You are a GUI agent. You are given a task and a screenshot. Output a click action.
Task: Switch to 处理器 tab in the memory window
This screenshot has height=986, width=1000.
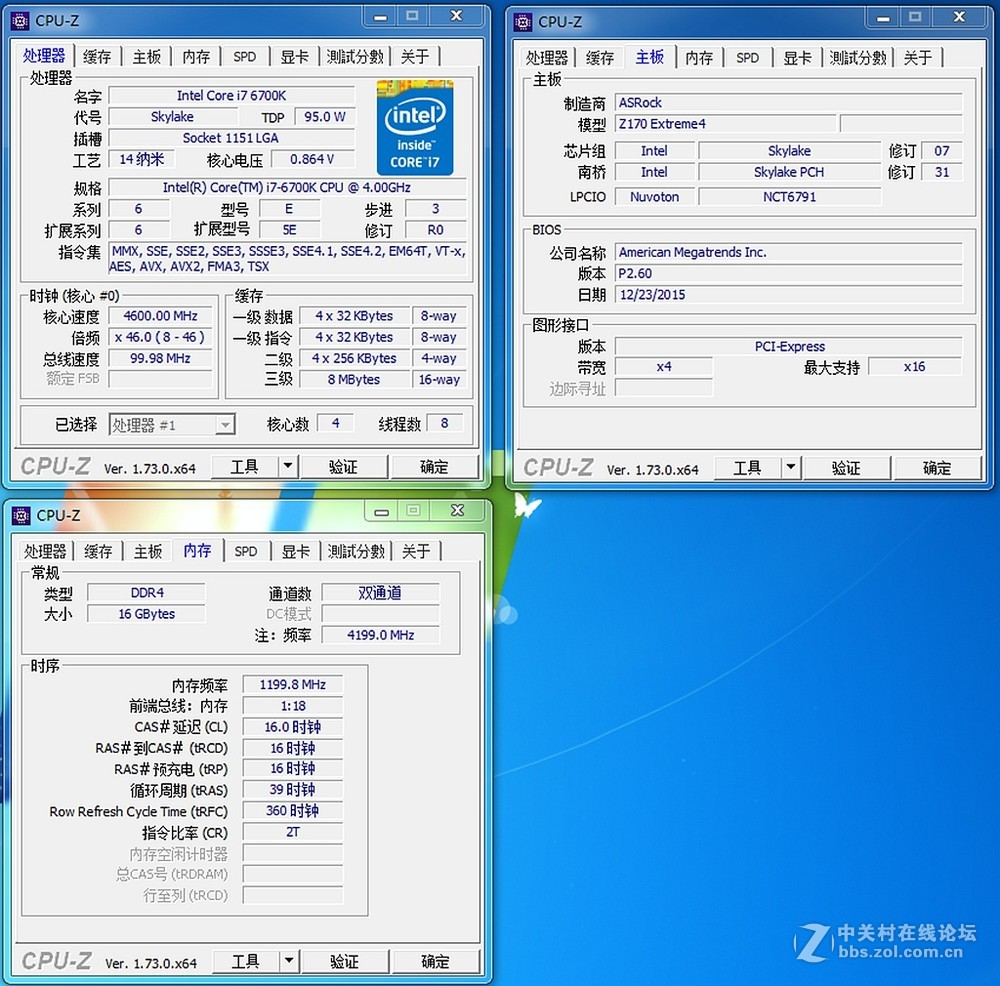pos(45,551)
